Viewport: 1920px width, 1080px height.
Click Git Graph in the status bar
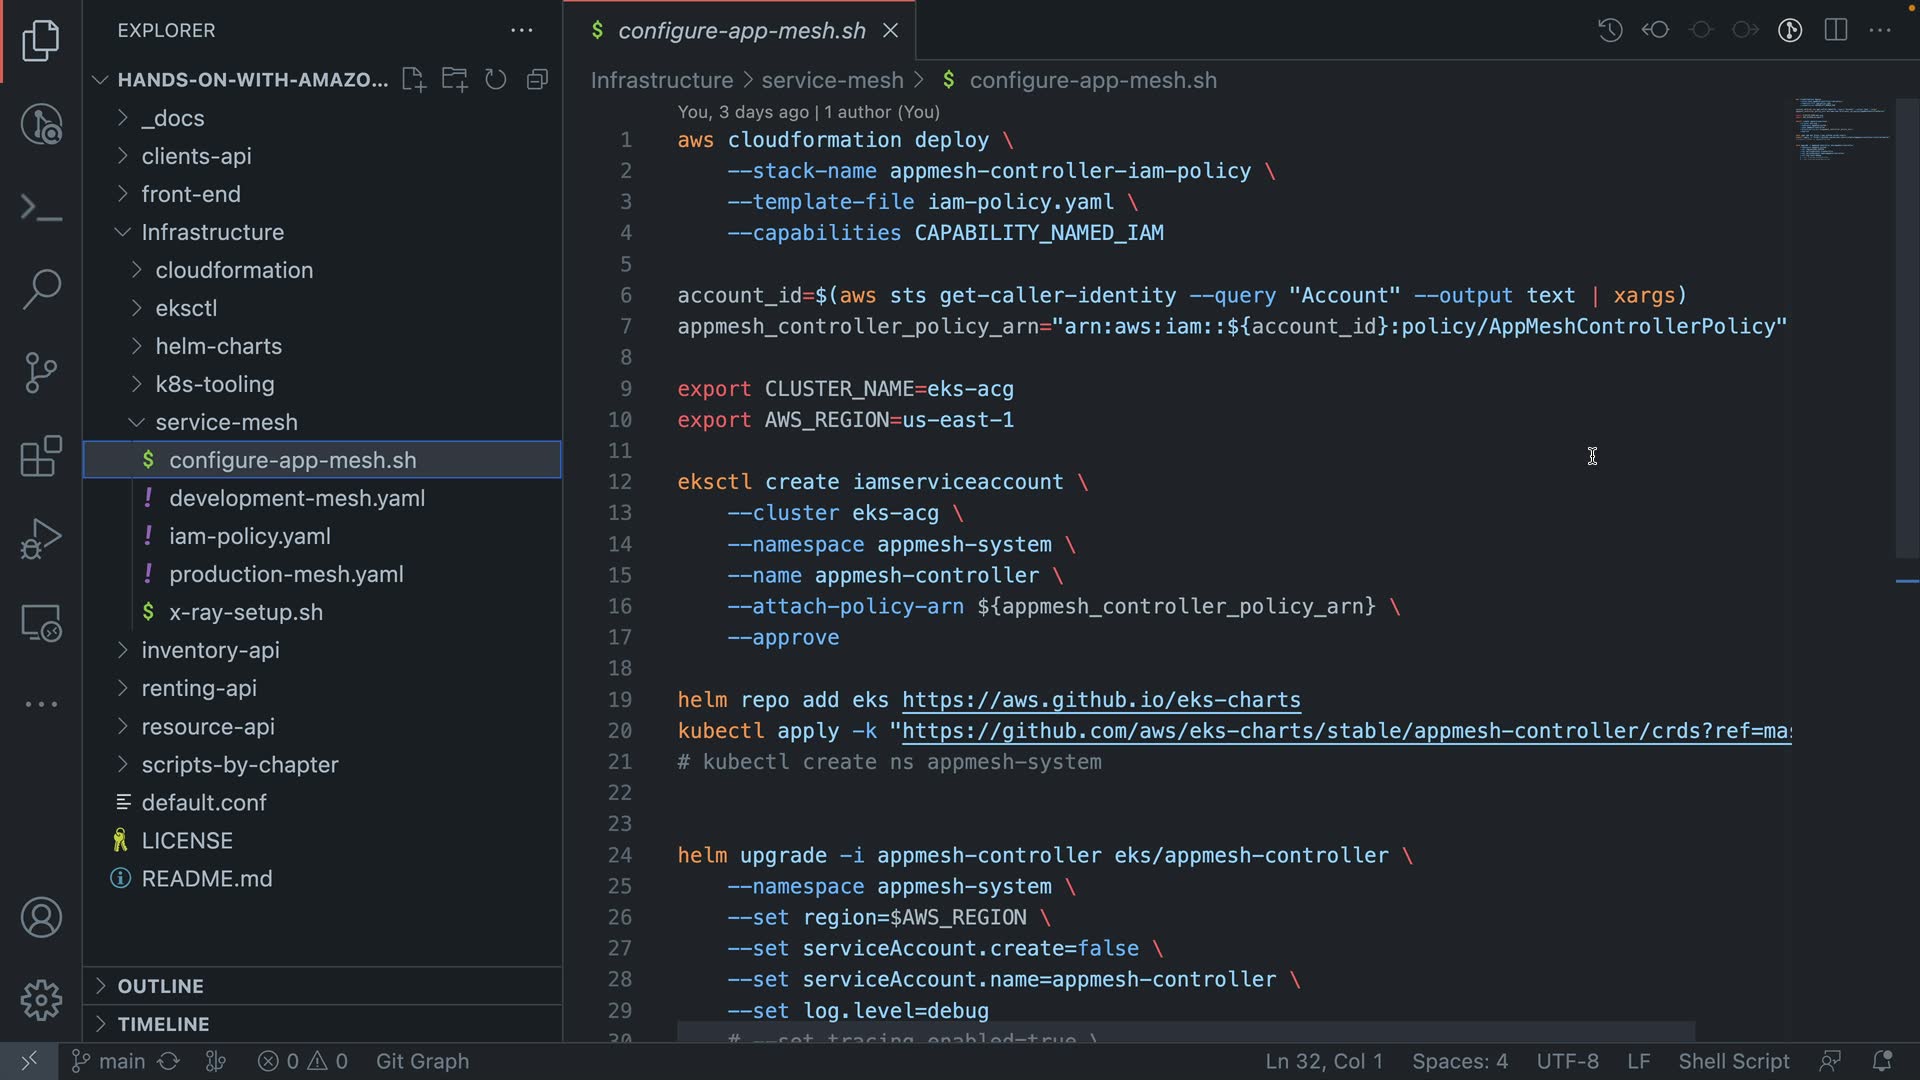click(422, 1061)
